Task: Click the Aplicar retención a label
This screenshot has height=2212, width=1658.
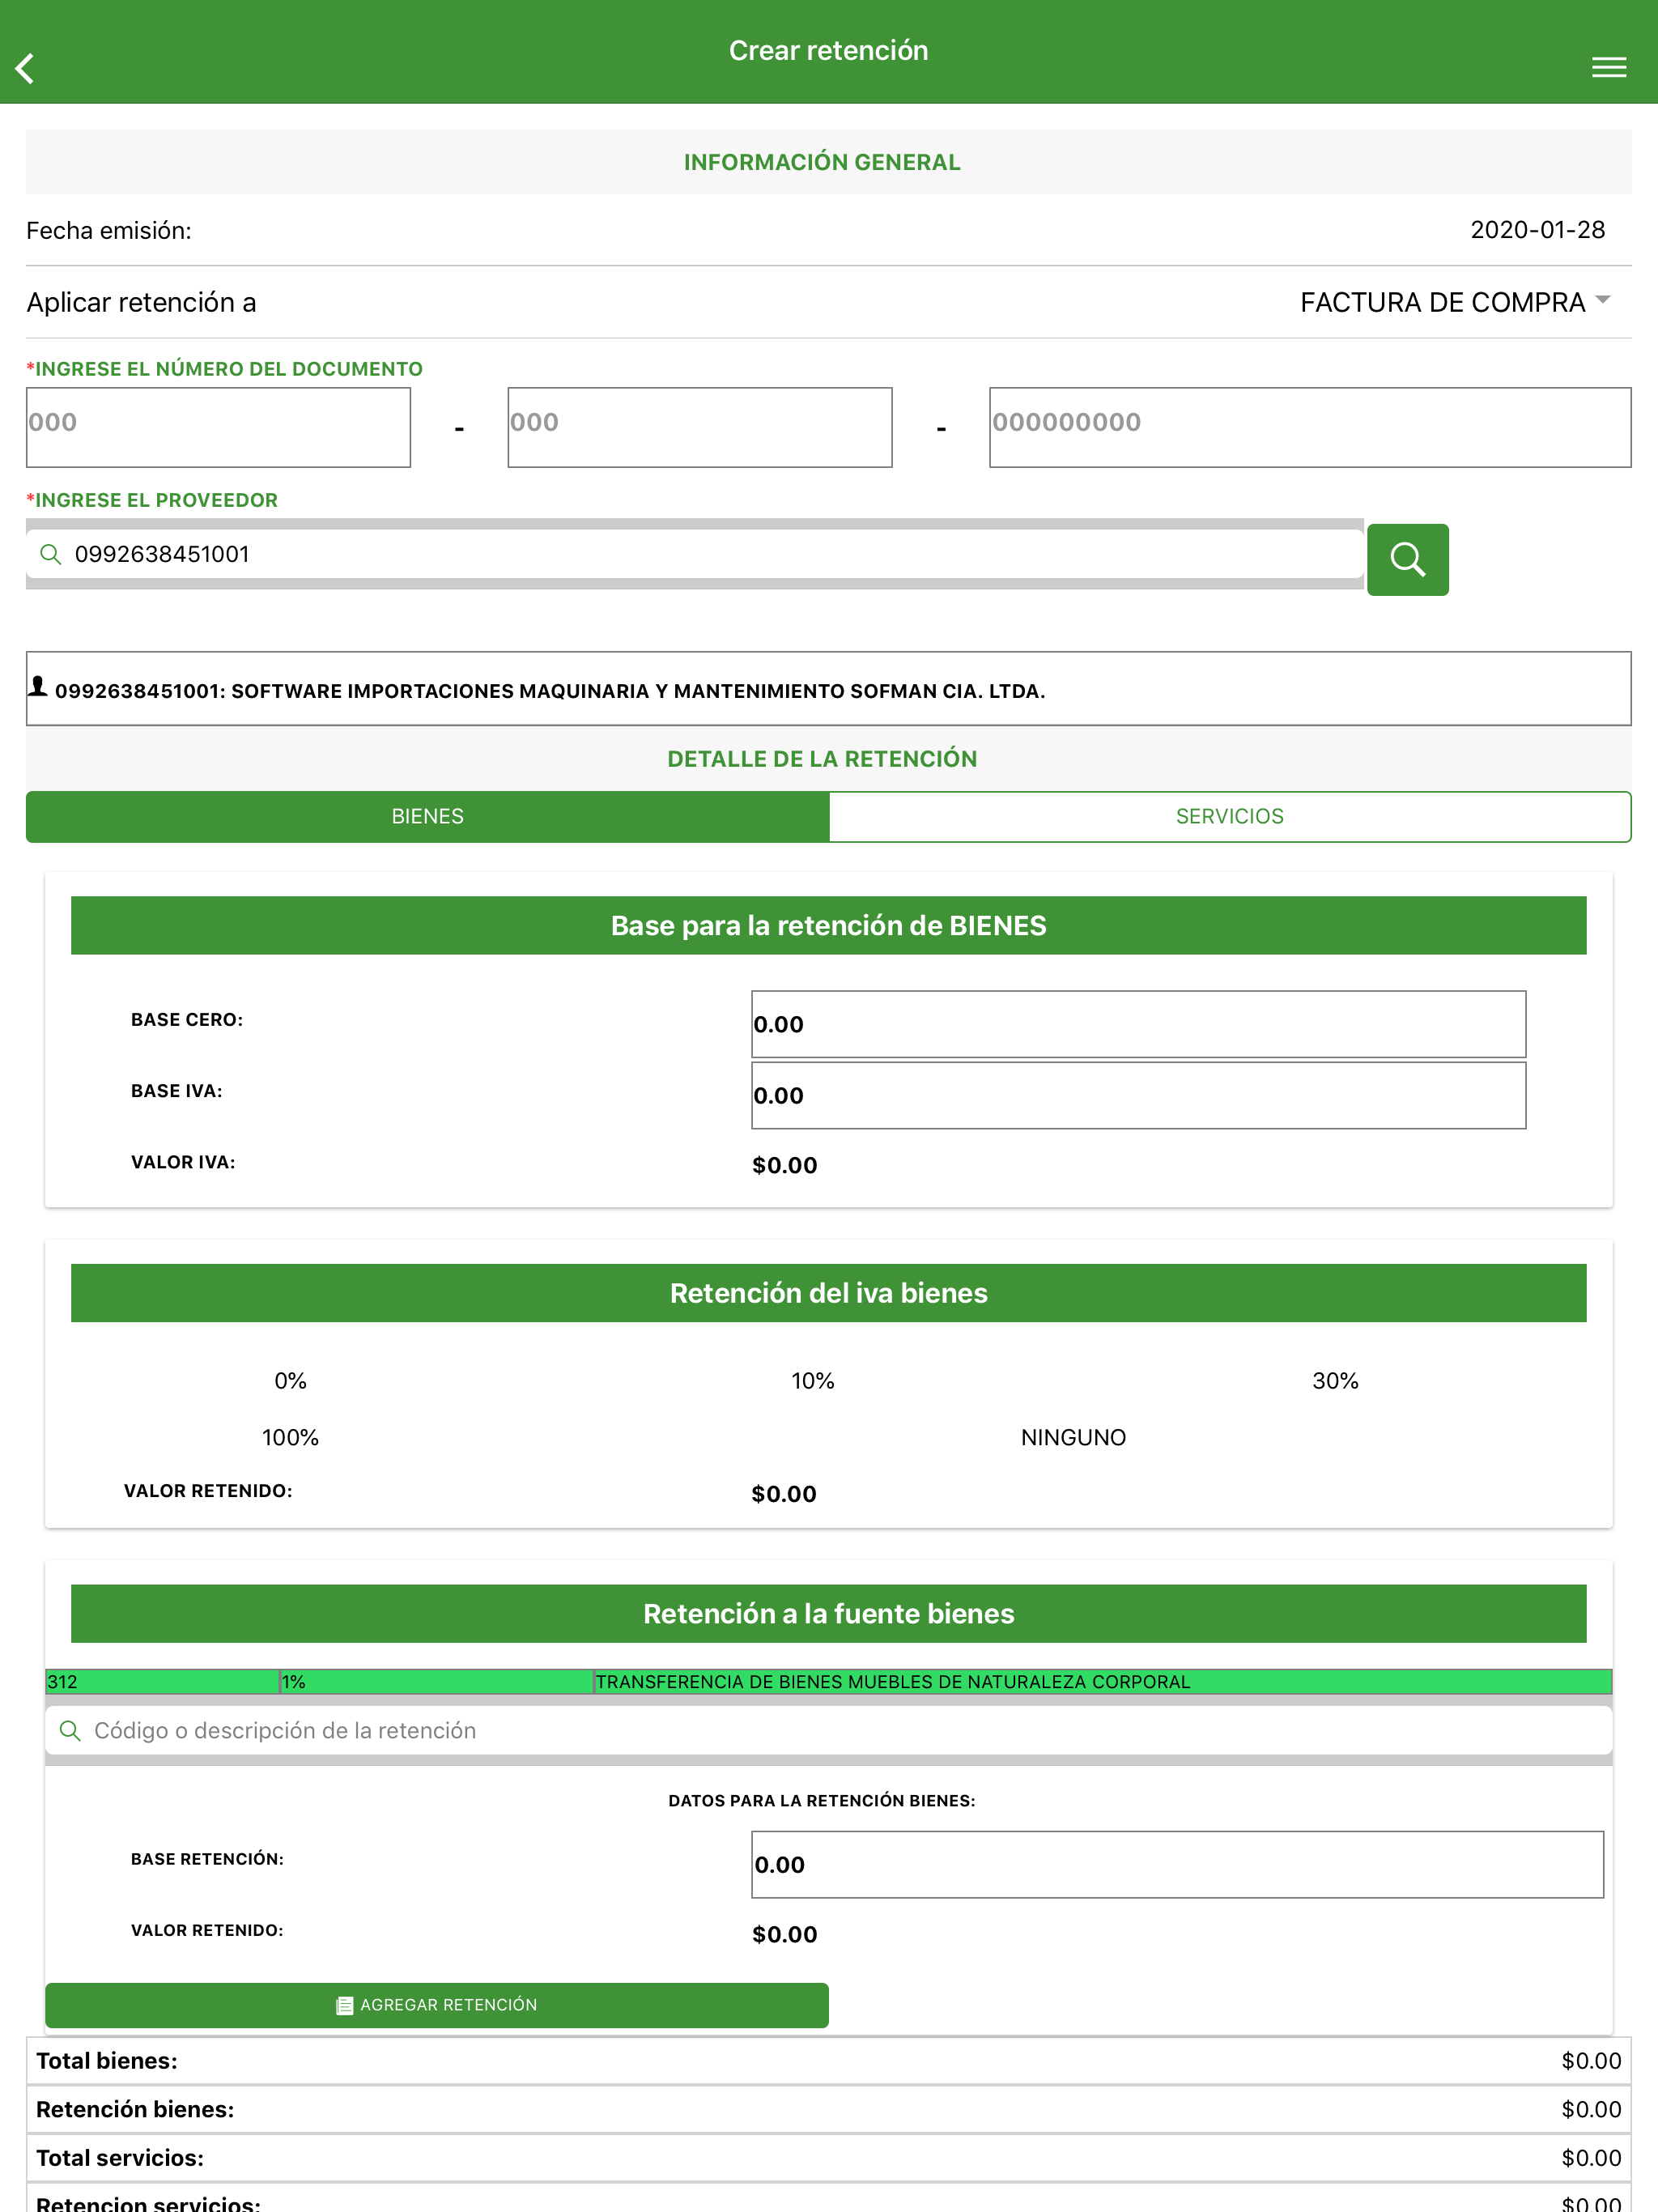Action: pos(141,302)
